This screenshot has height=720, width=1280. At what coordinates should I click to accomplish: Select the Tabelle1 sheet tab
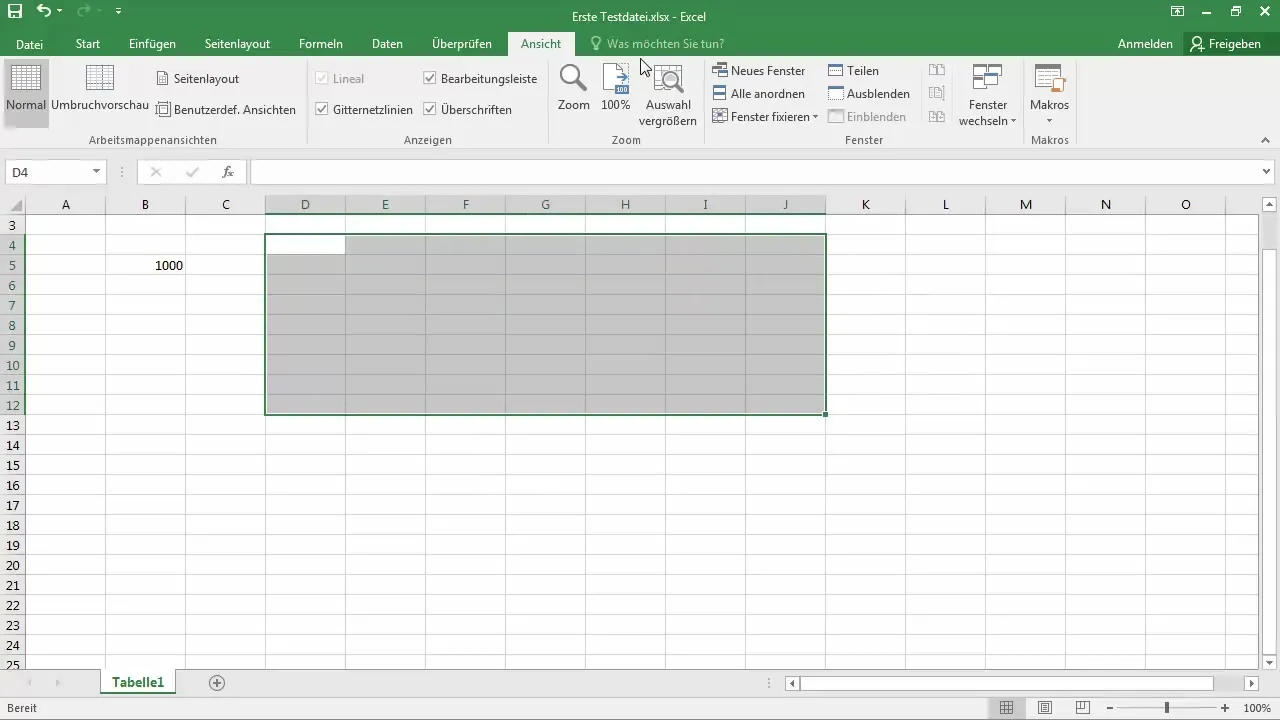(x=138, y=683)
